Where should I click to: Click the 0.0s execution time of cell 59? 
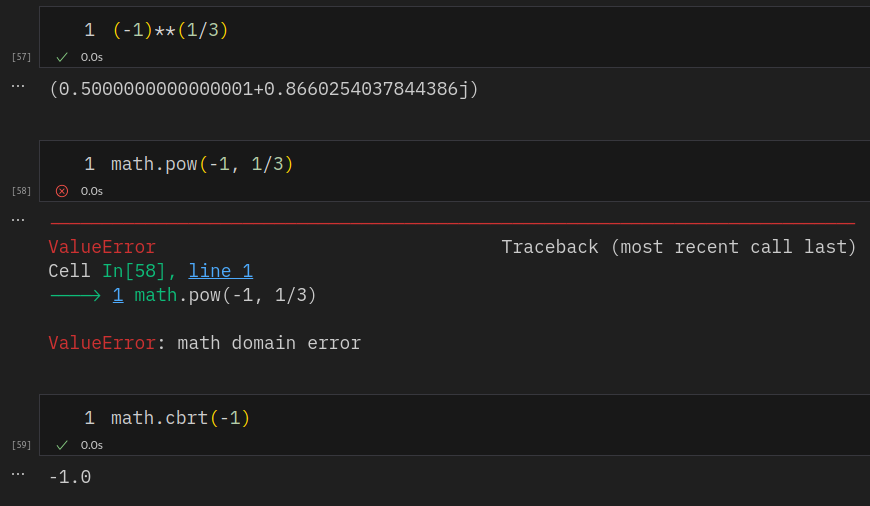tap(92, 445)
